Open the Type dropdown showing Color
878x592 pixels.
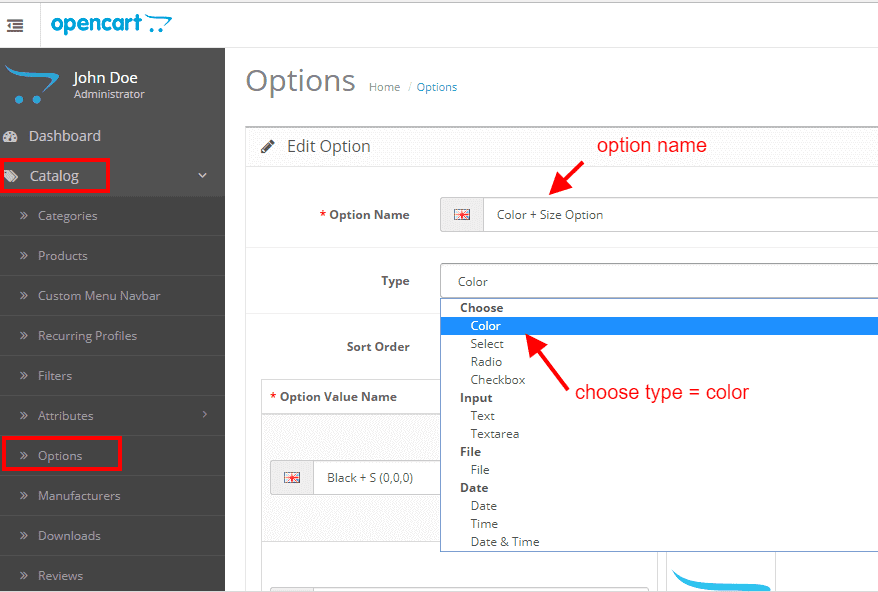point(659,281)
